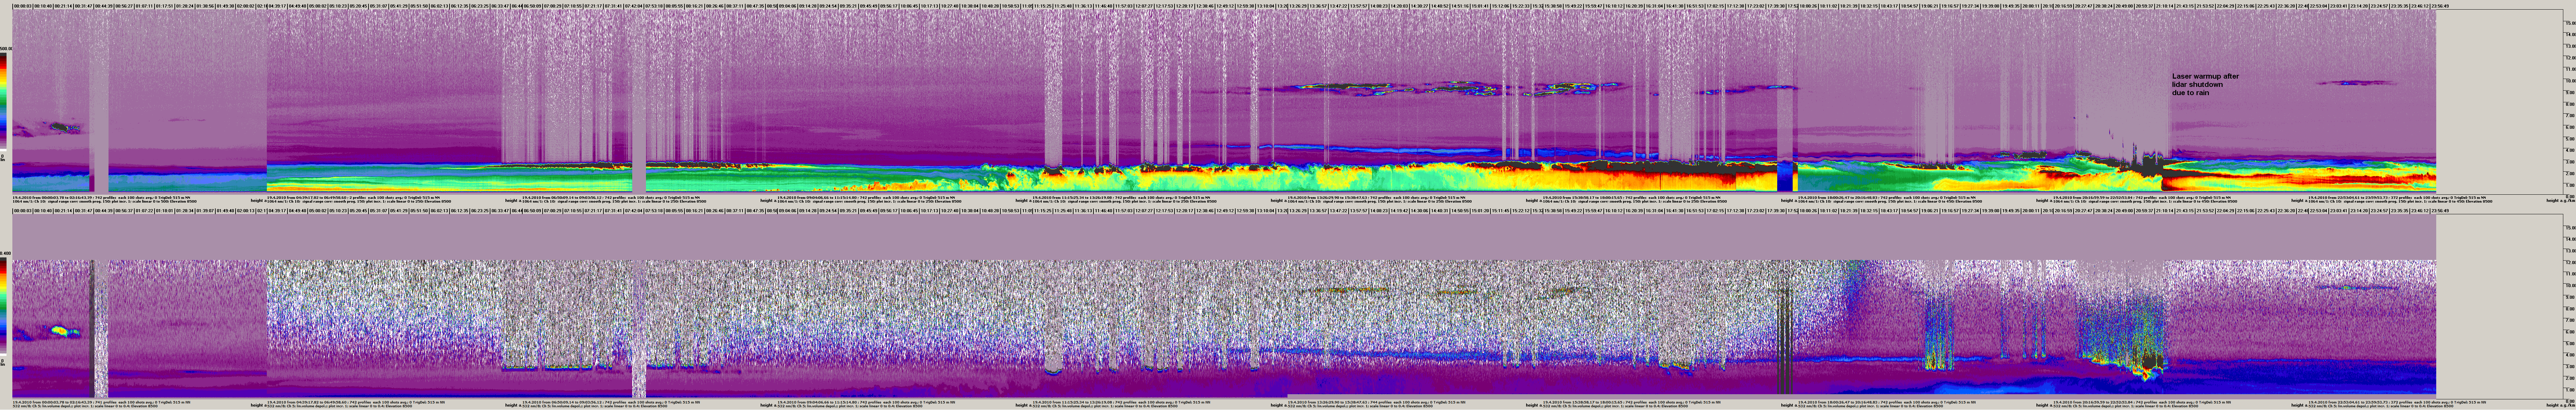Image resolution: width=2576 pixels, height=410 pixels.
Task: Click the 01:18:01 time tick label
Action: pos(164,211)
